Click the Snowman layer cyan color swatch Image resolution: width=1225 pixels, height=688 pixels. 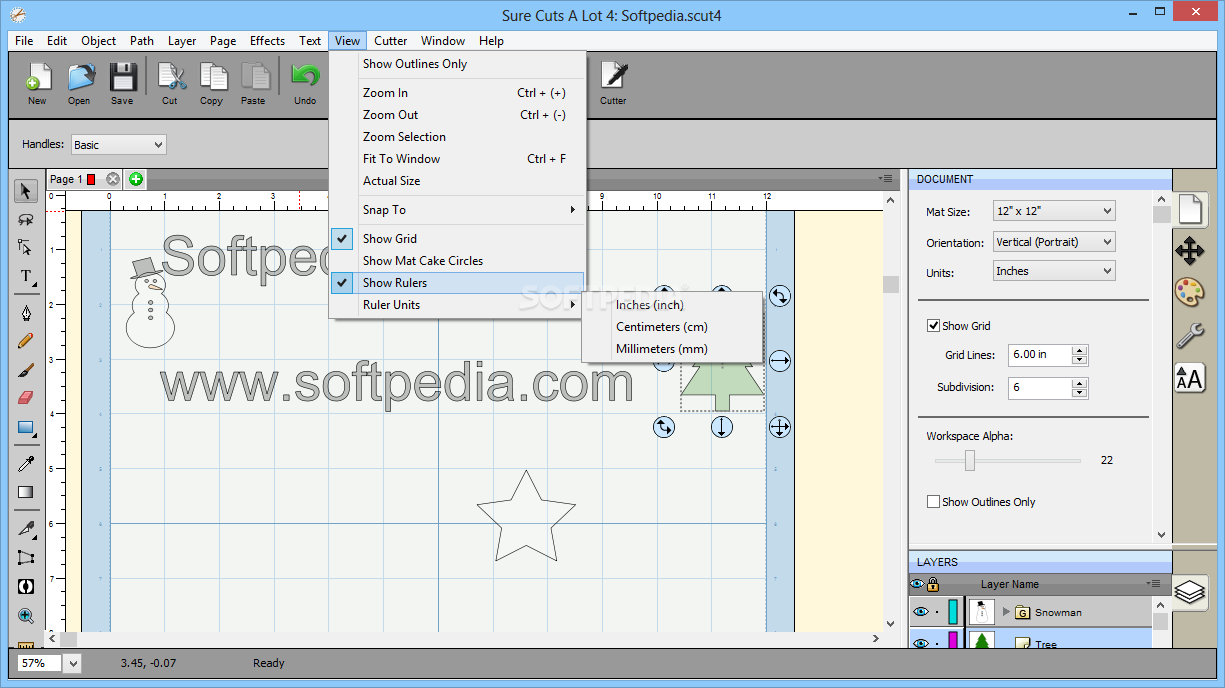tap(953, 612)
